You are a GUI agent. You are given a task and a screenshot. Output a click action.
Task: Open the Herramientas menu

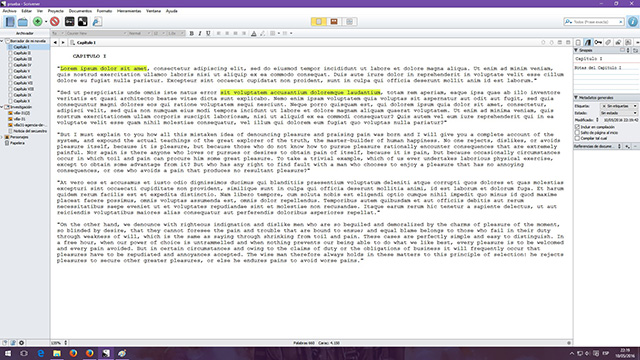[129, 11]
